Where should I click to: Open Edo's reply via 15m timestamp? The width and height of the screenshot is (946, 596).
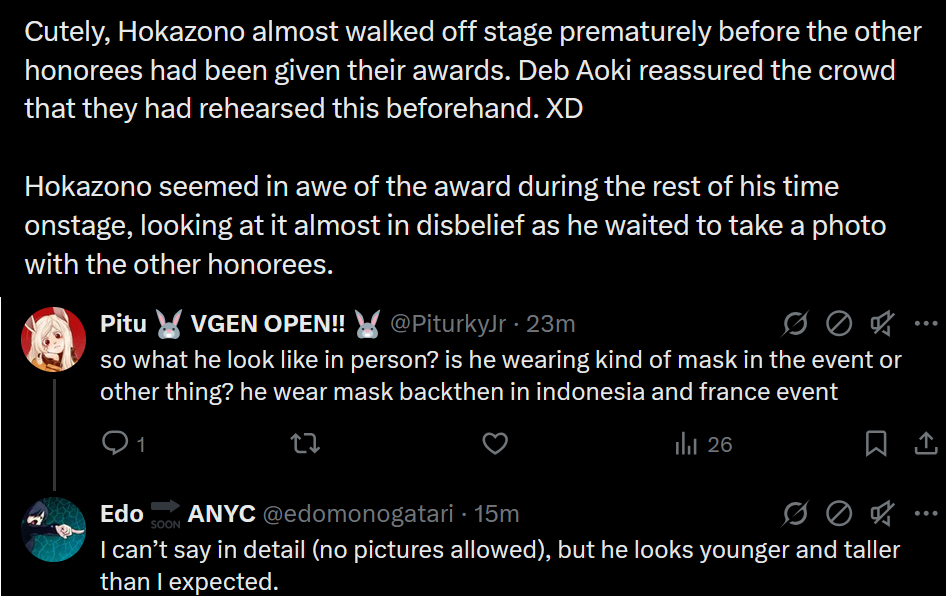point(496,514)
